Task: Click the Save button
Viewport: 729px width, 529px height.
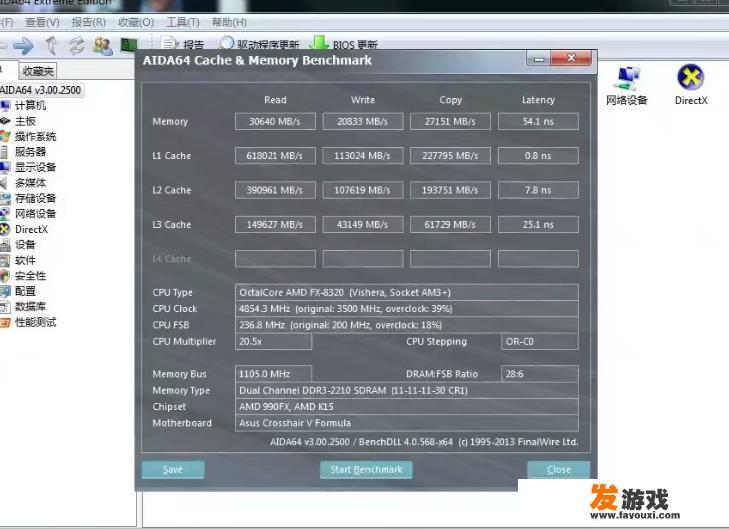Action: point(172,469)
